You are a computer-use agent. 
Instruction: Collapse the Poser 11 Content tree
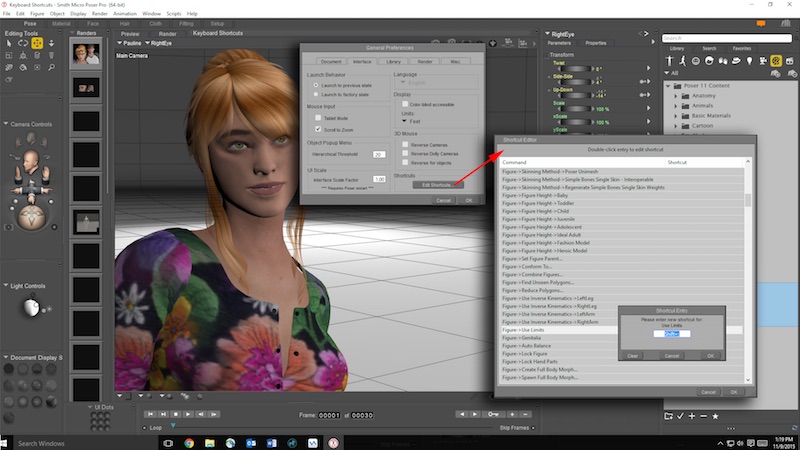coord(668,86)
